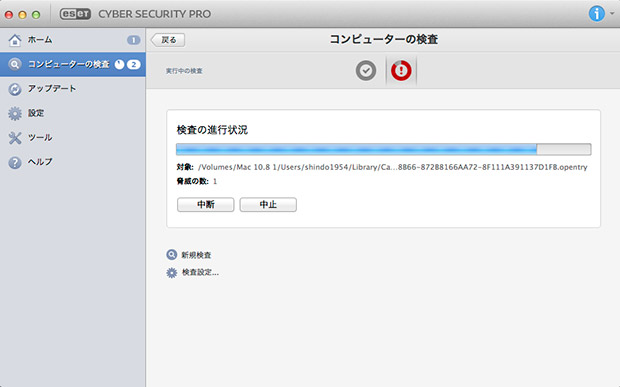Screen dimensions: 620x387
Task: Click the 新規検査 magnifier icon
Action: tap(172, 255)
